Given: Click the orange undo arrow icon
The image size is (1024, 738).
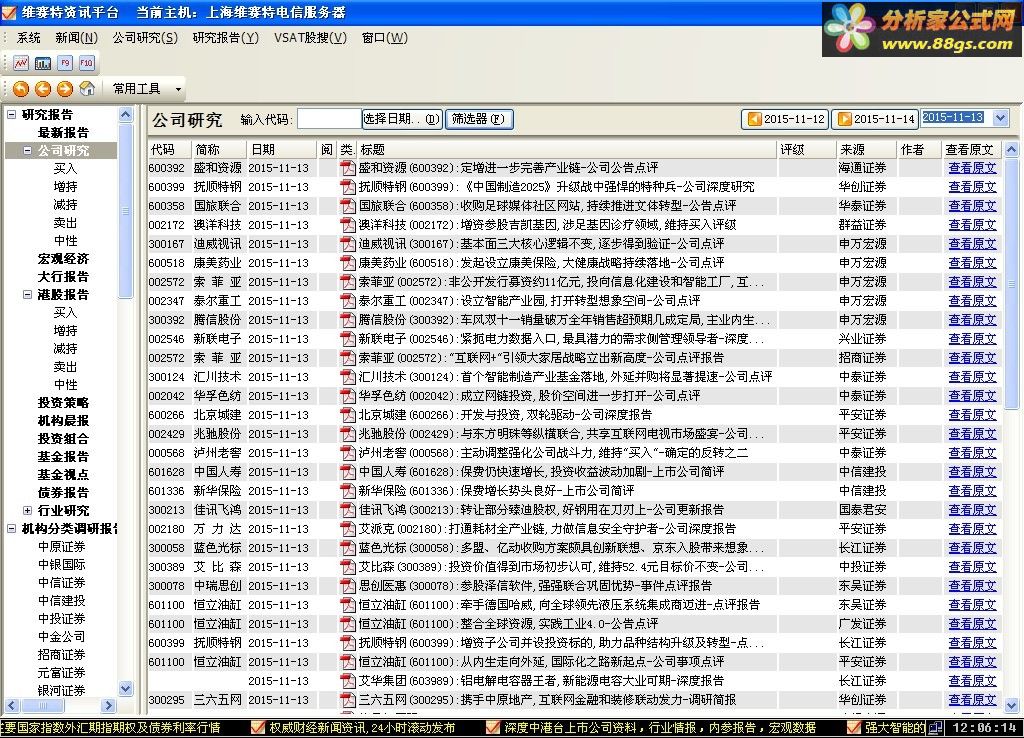Looking at the screenshot, I should (x=21, y=88).
